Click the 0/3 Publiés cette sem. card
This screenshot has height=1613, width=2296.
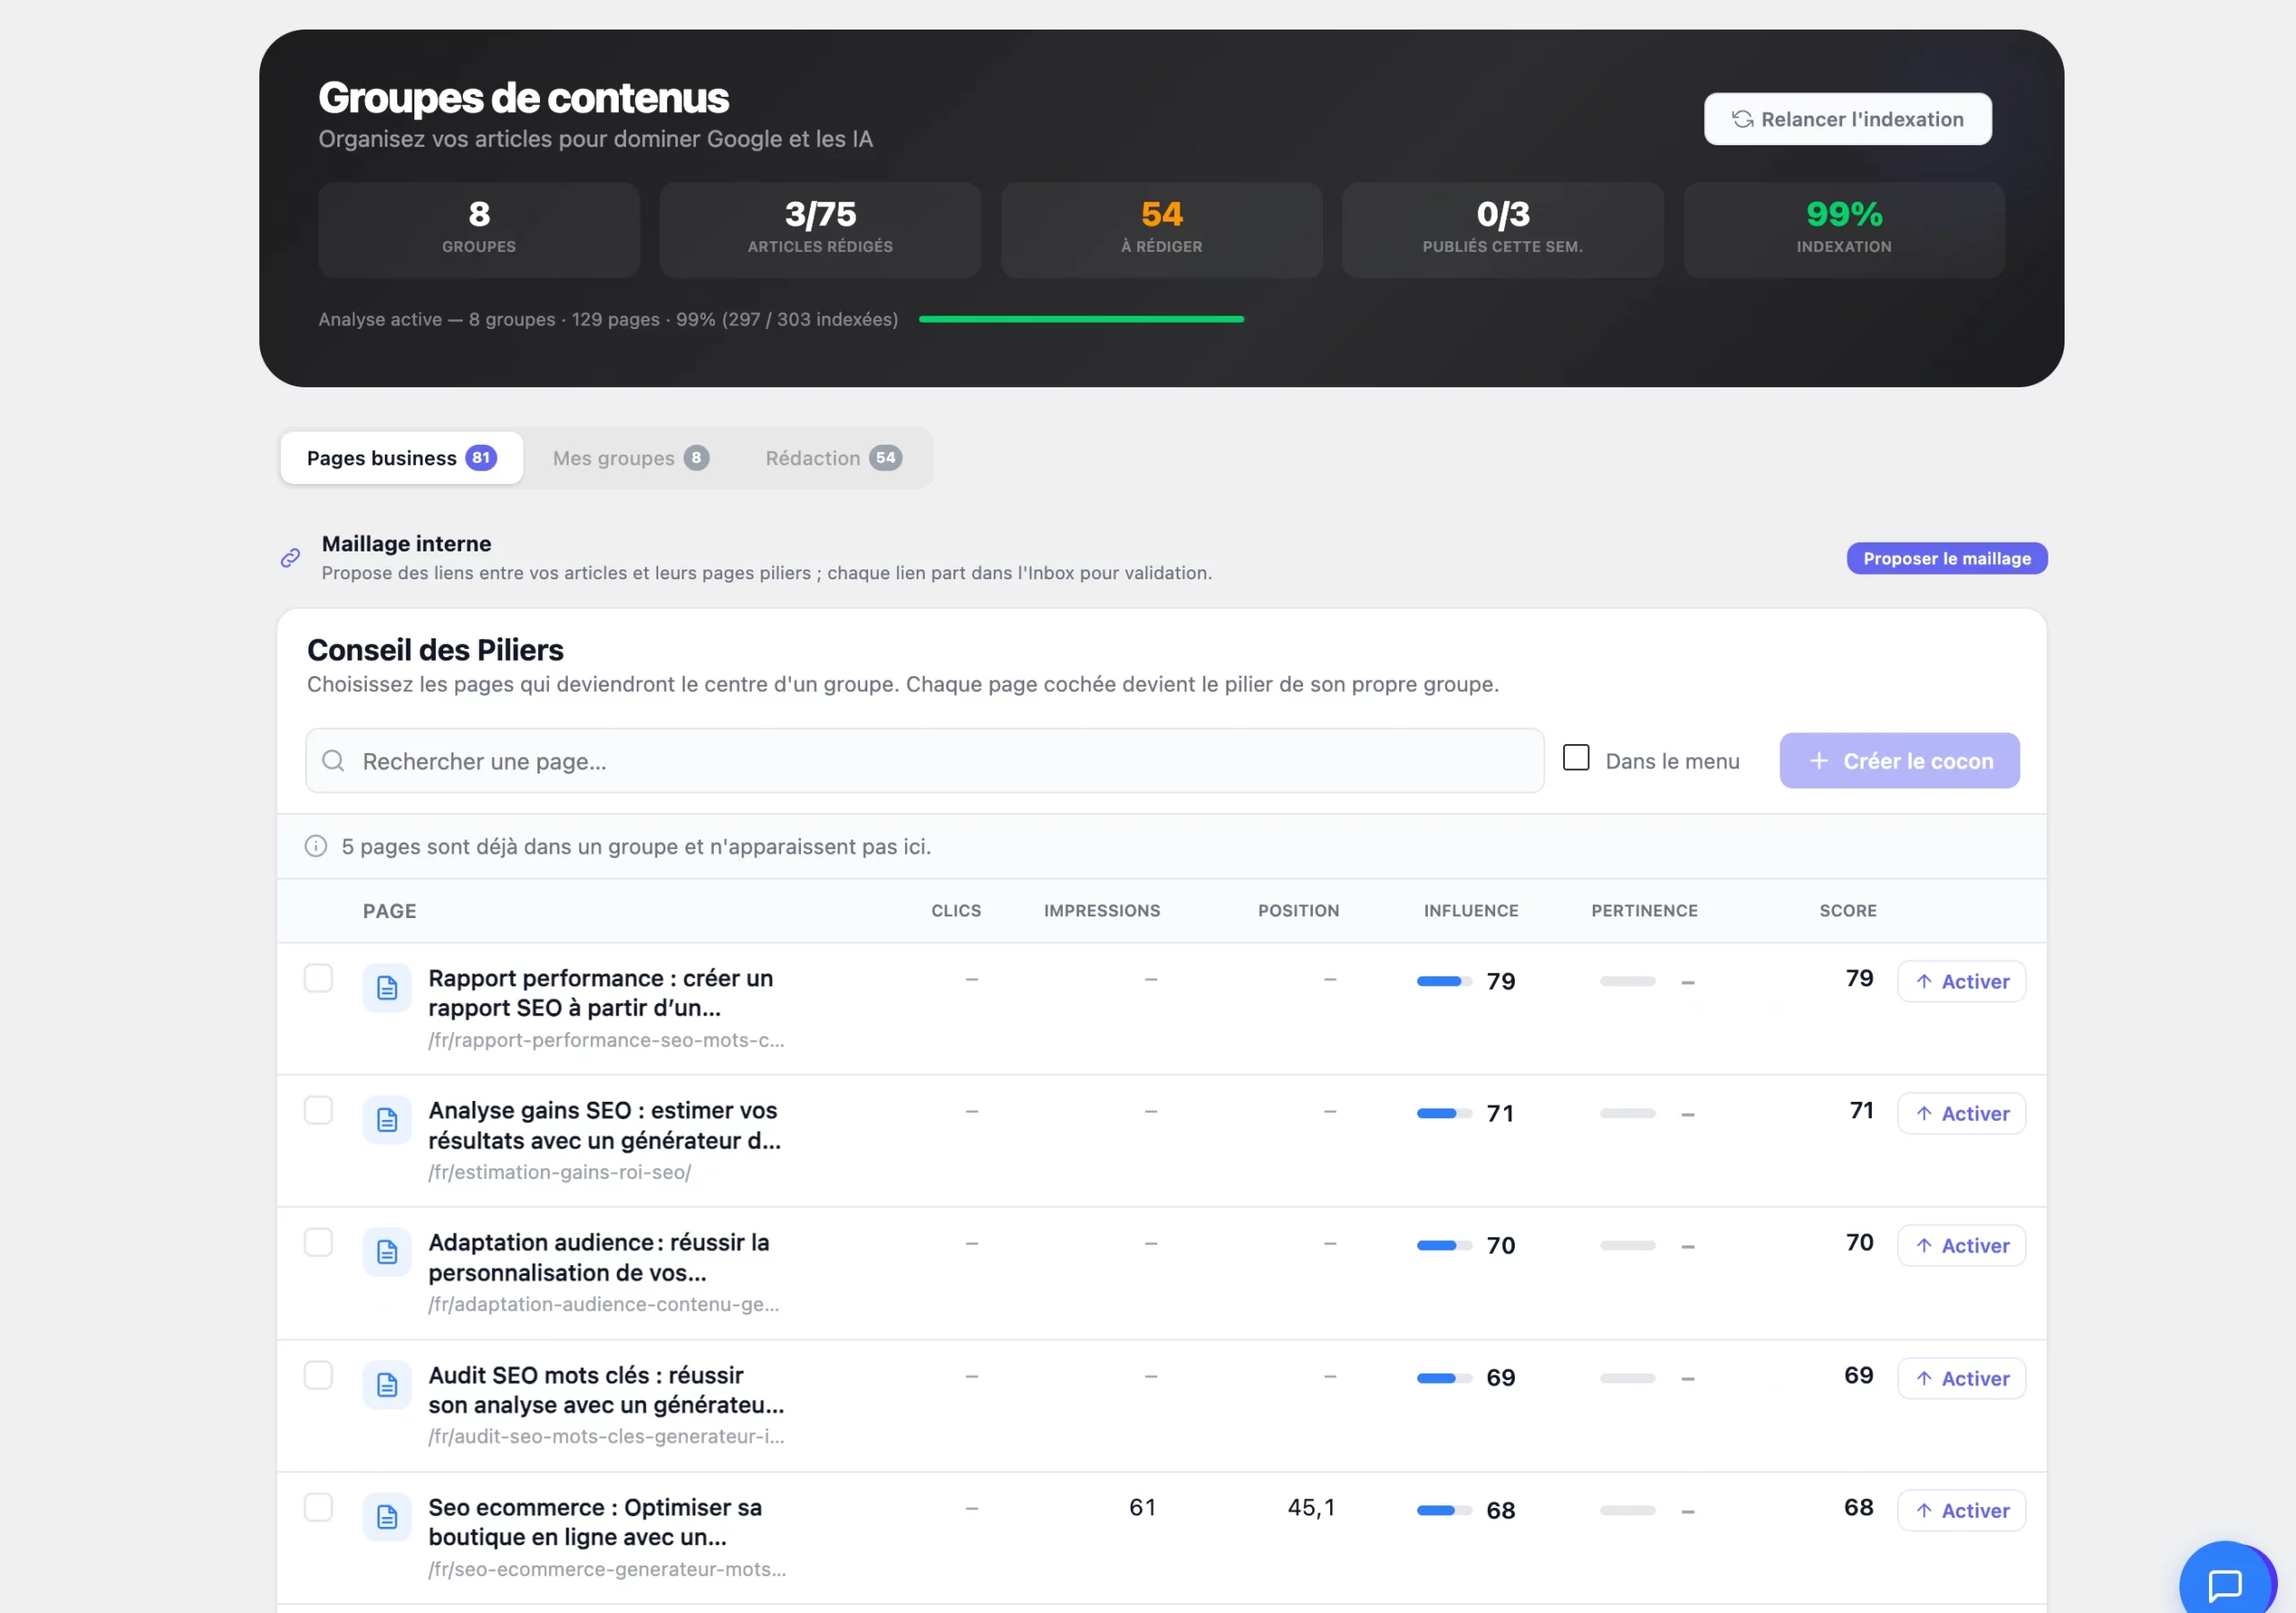(1502, 229)
